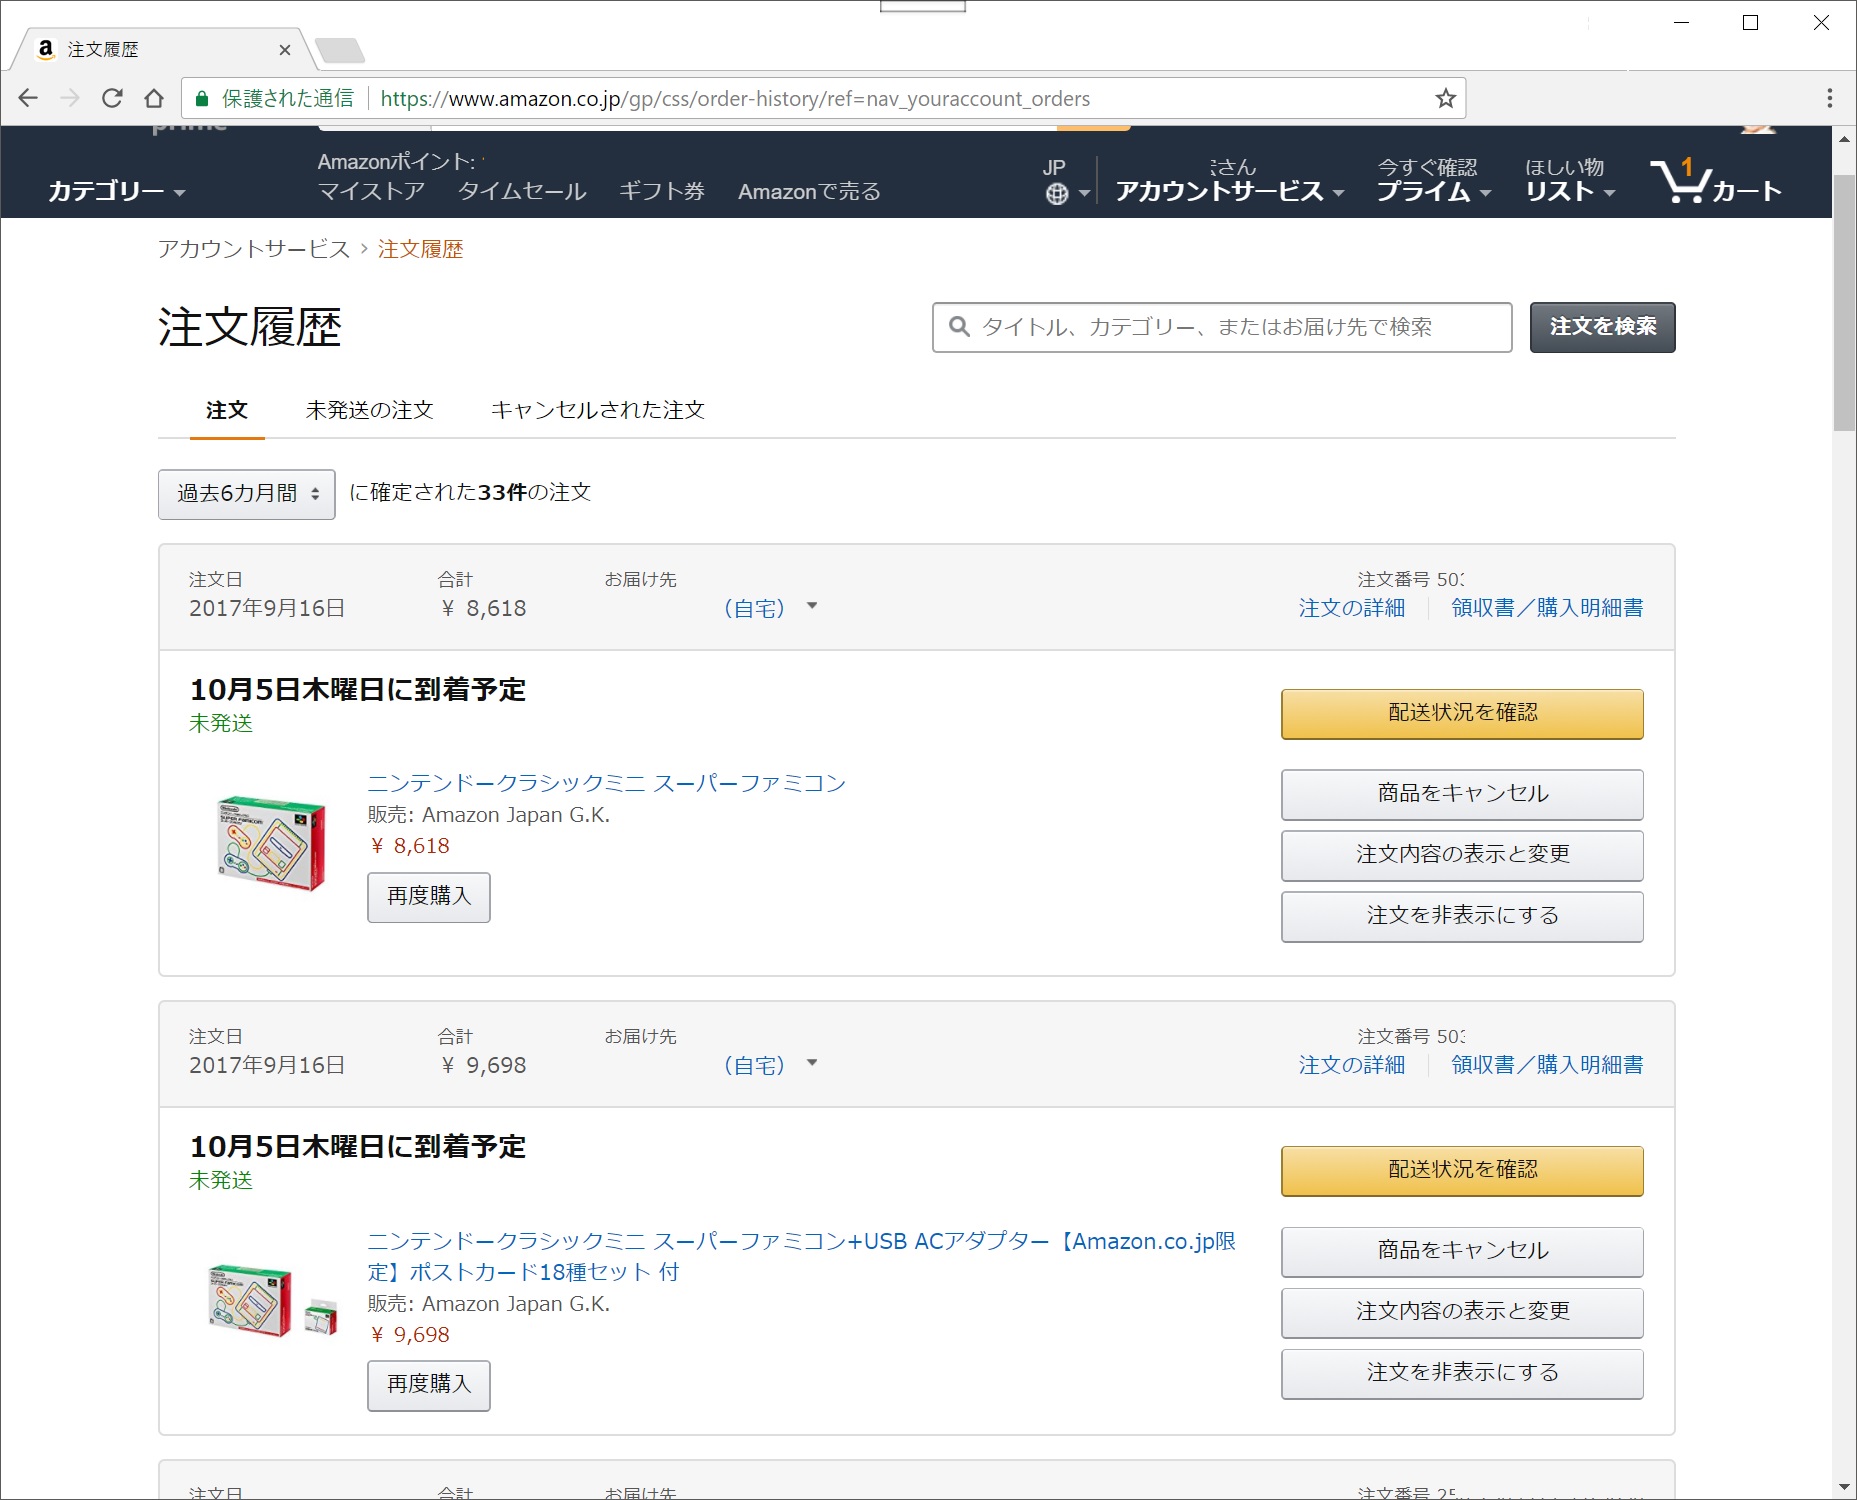Open the 領収書/購入明細書 link of first order
Viewport: 1857px width, 1500px height.
point(1546,608)
